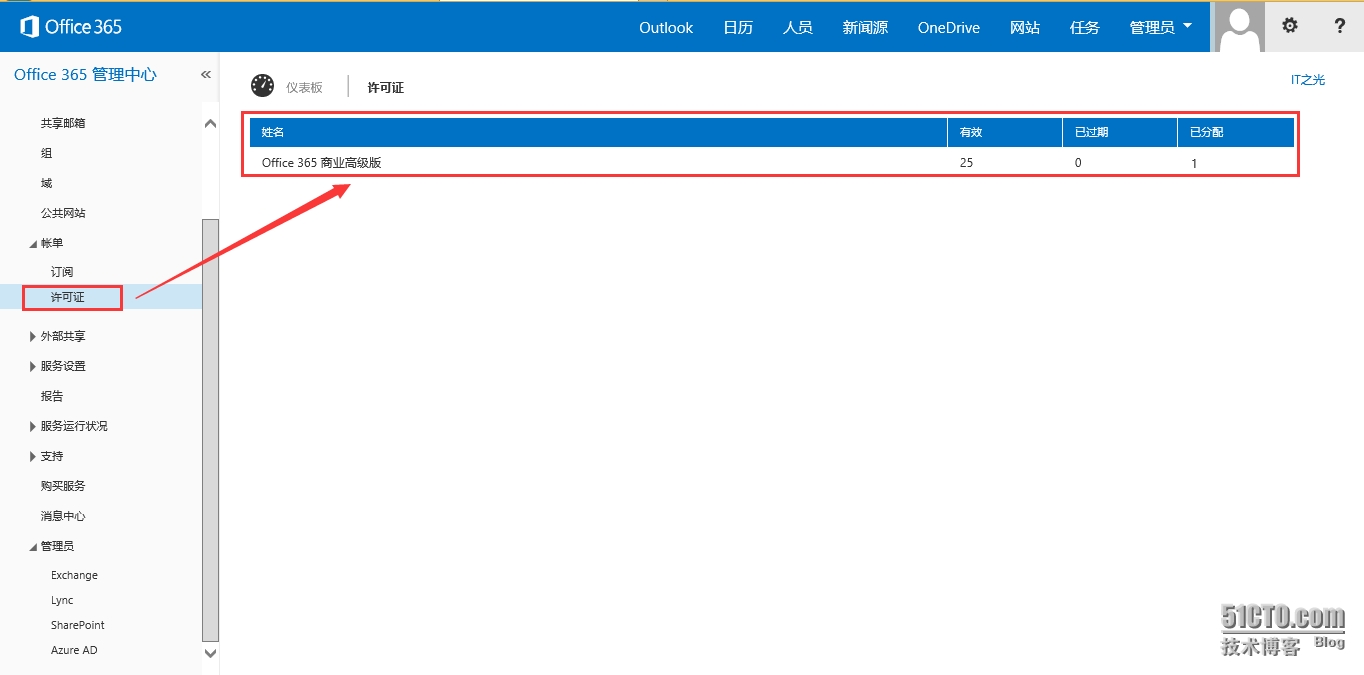Viewport: 1364px width, 675px height.
Task: Click the dashboard gauge icon
Action: click(x=262, y=86)
